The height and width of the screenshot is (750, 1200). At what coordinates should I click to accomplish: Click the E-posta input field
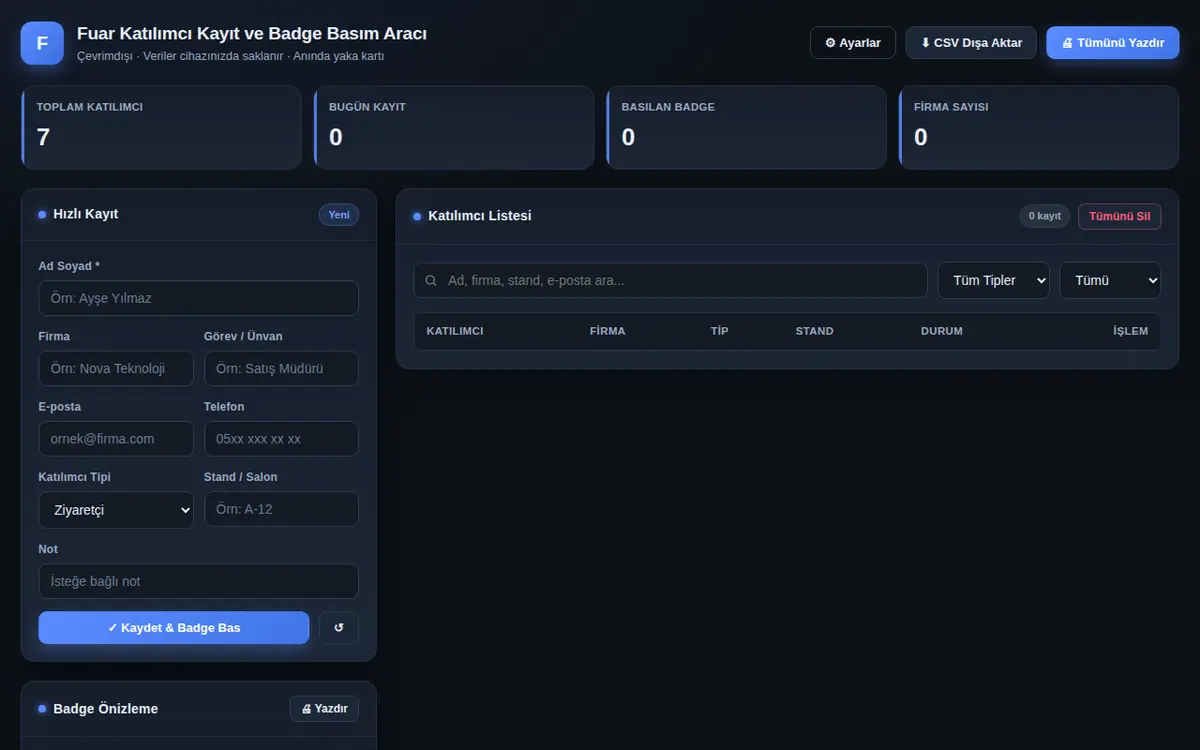116,439
